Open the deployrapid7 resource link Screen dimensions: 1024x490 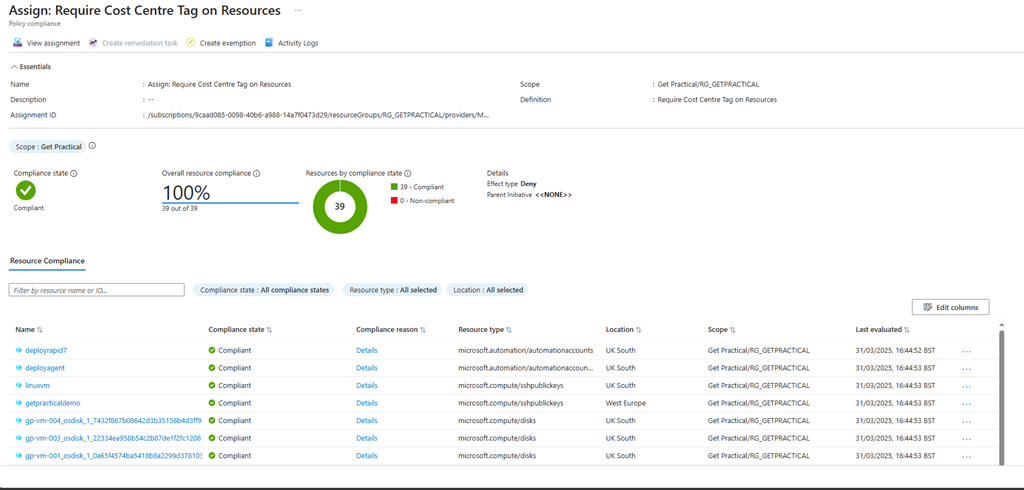click(x=45, y=351)
